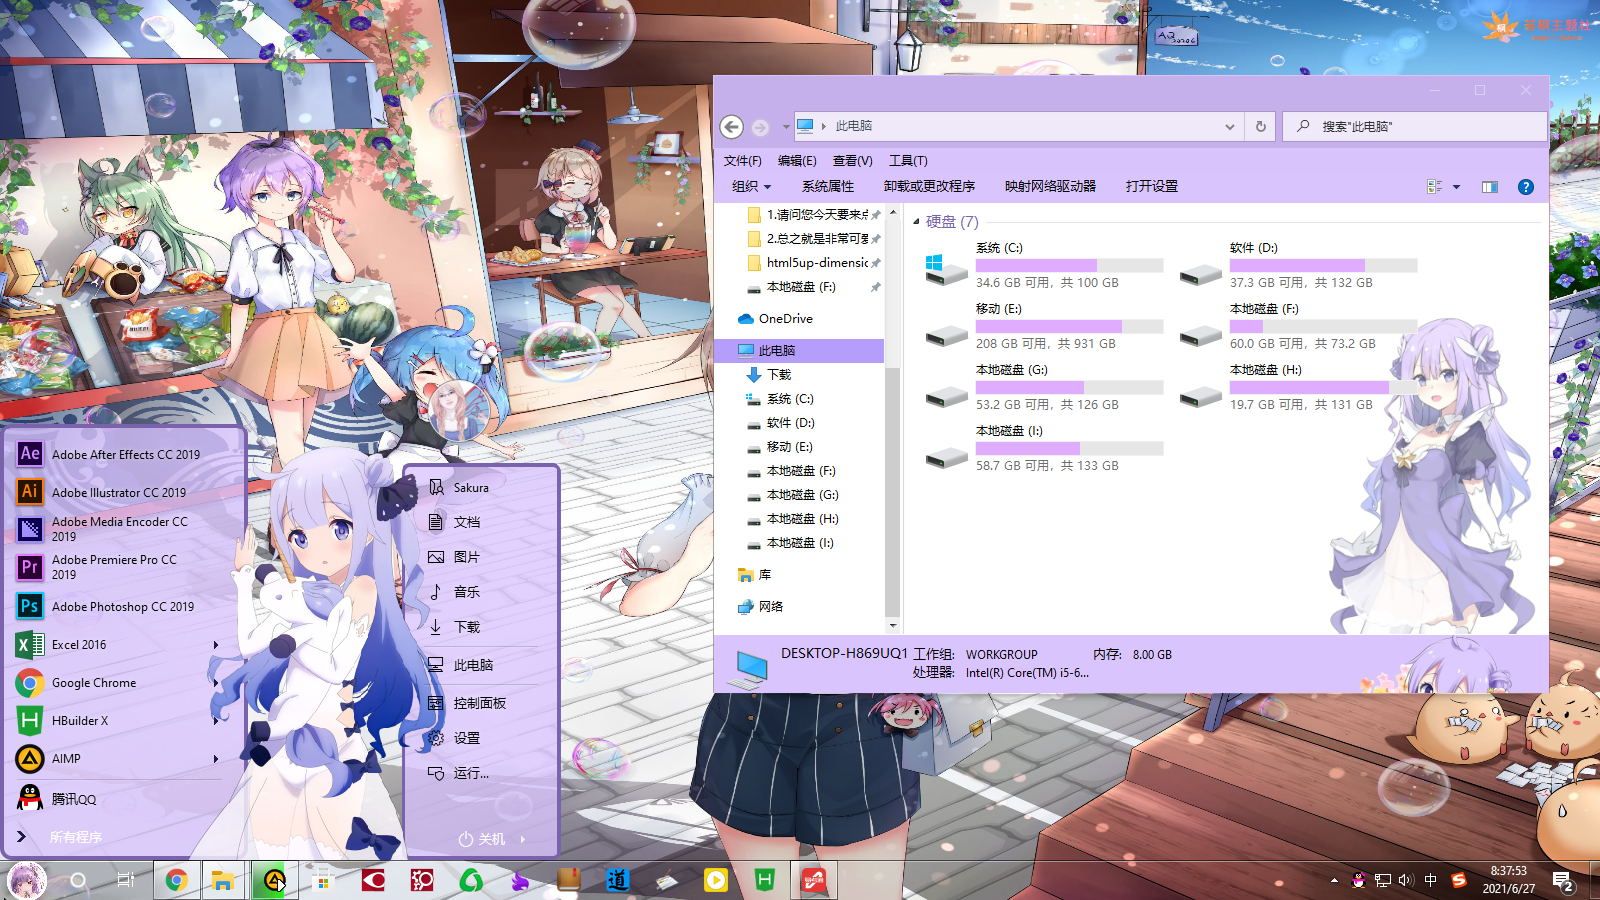Image resolution: width=1600 pixels, height=900 pixels.
Task: Click the Sogou input method tray icon
Action: click(1458, 880)
